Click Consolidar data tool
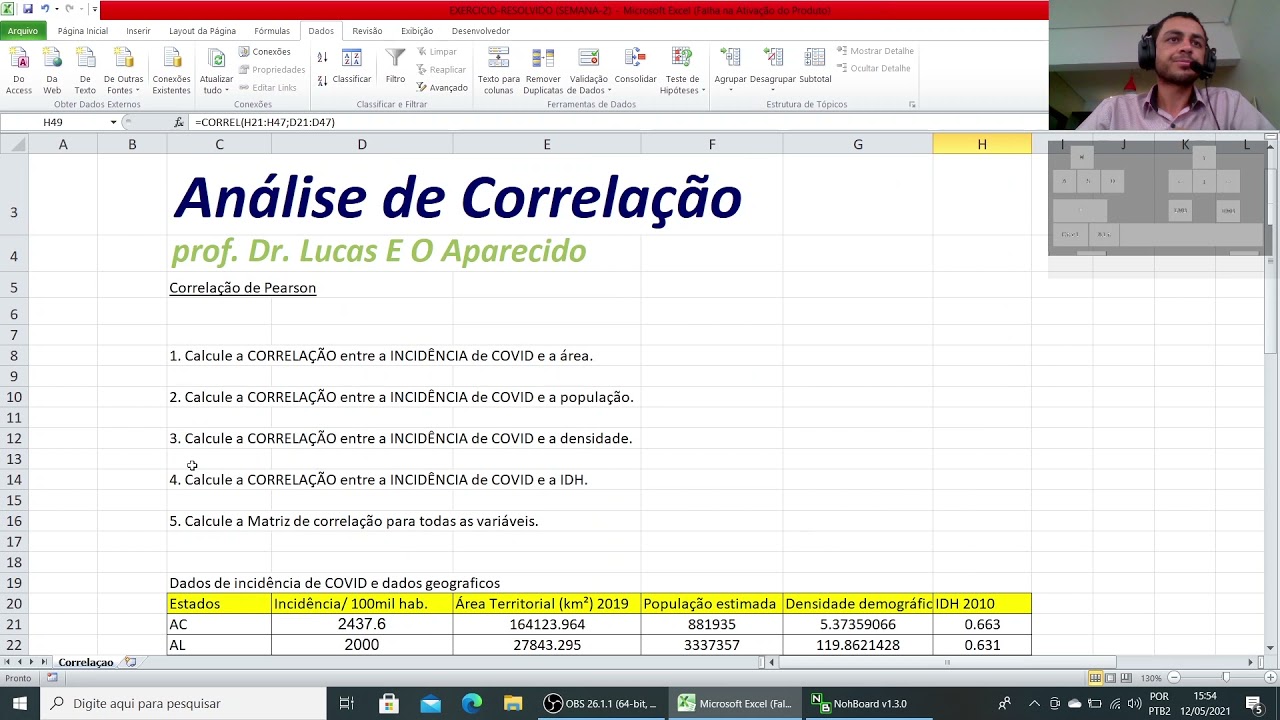The width and height of the screenshot is (1280, 720). click(x=635, y=66)
